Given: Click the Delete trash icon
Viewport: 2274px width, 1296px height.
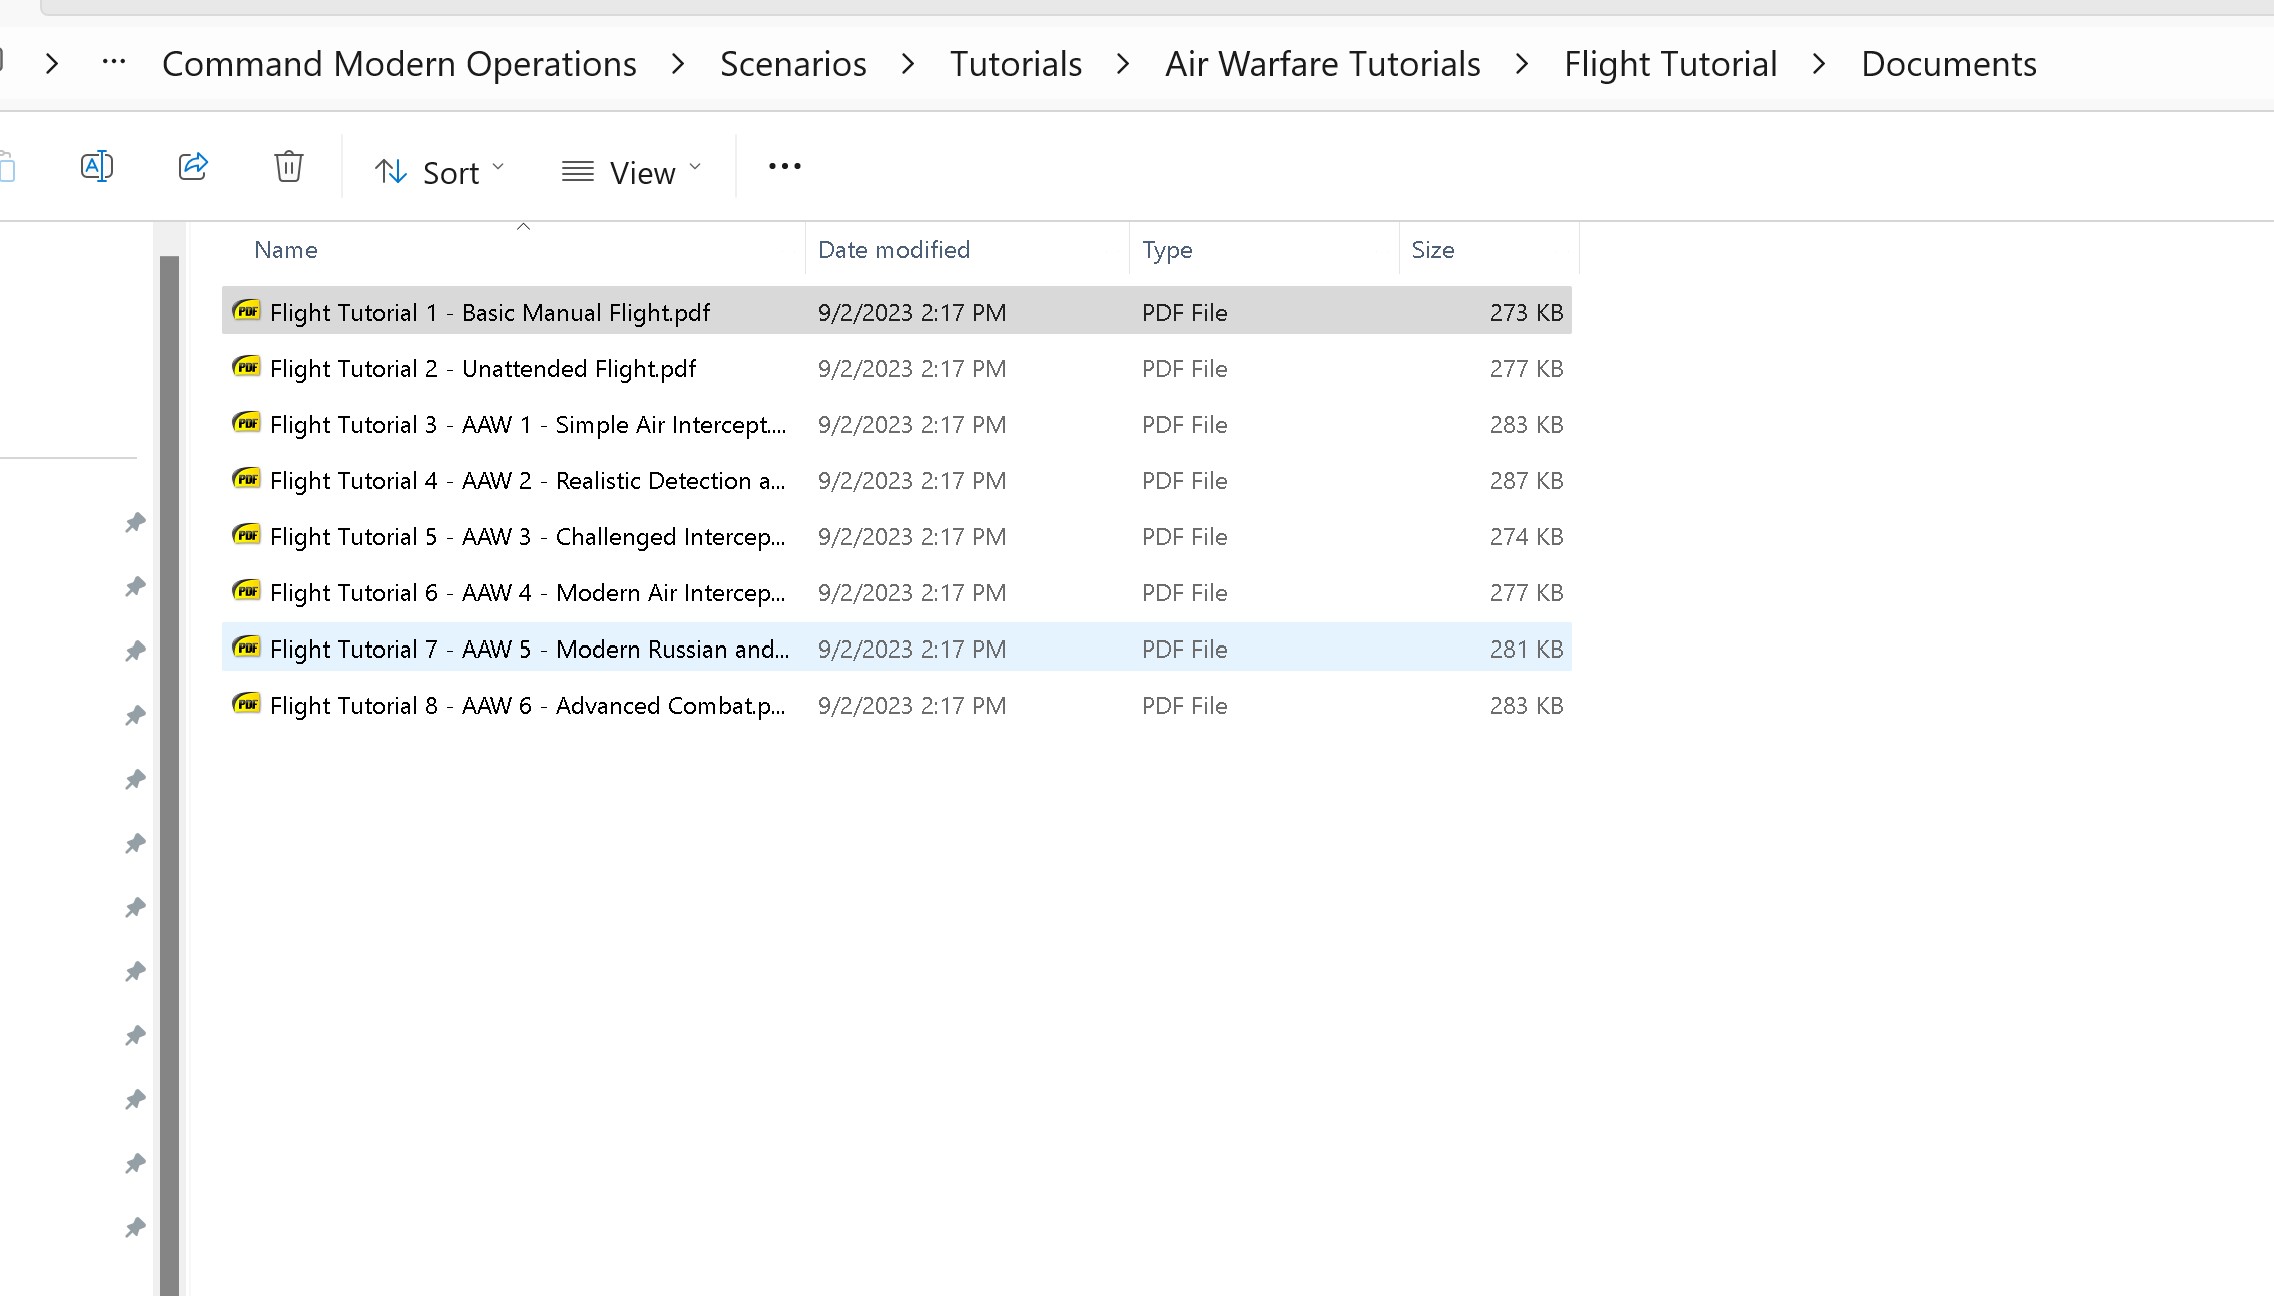Looking at the screenshot, I should point(289,166).
